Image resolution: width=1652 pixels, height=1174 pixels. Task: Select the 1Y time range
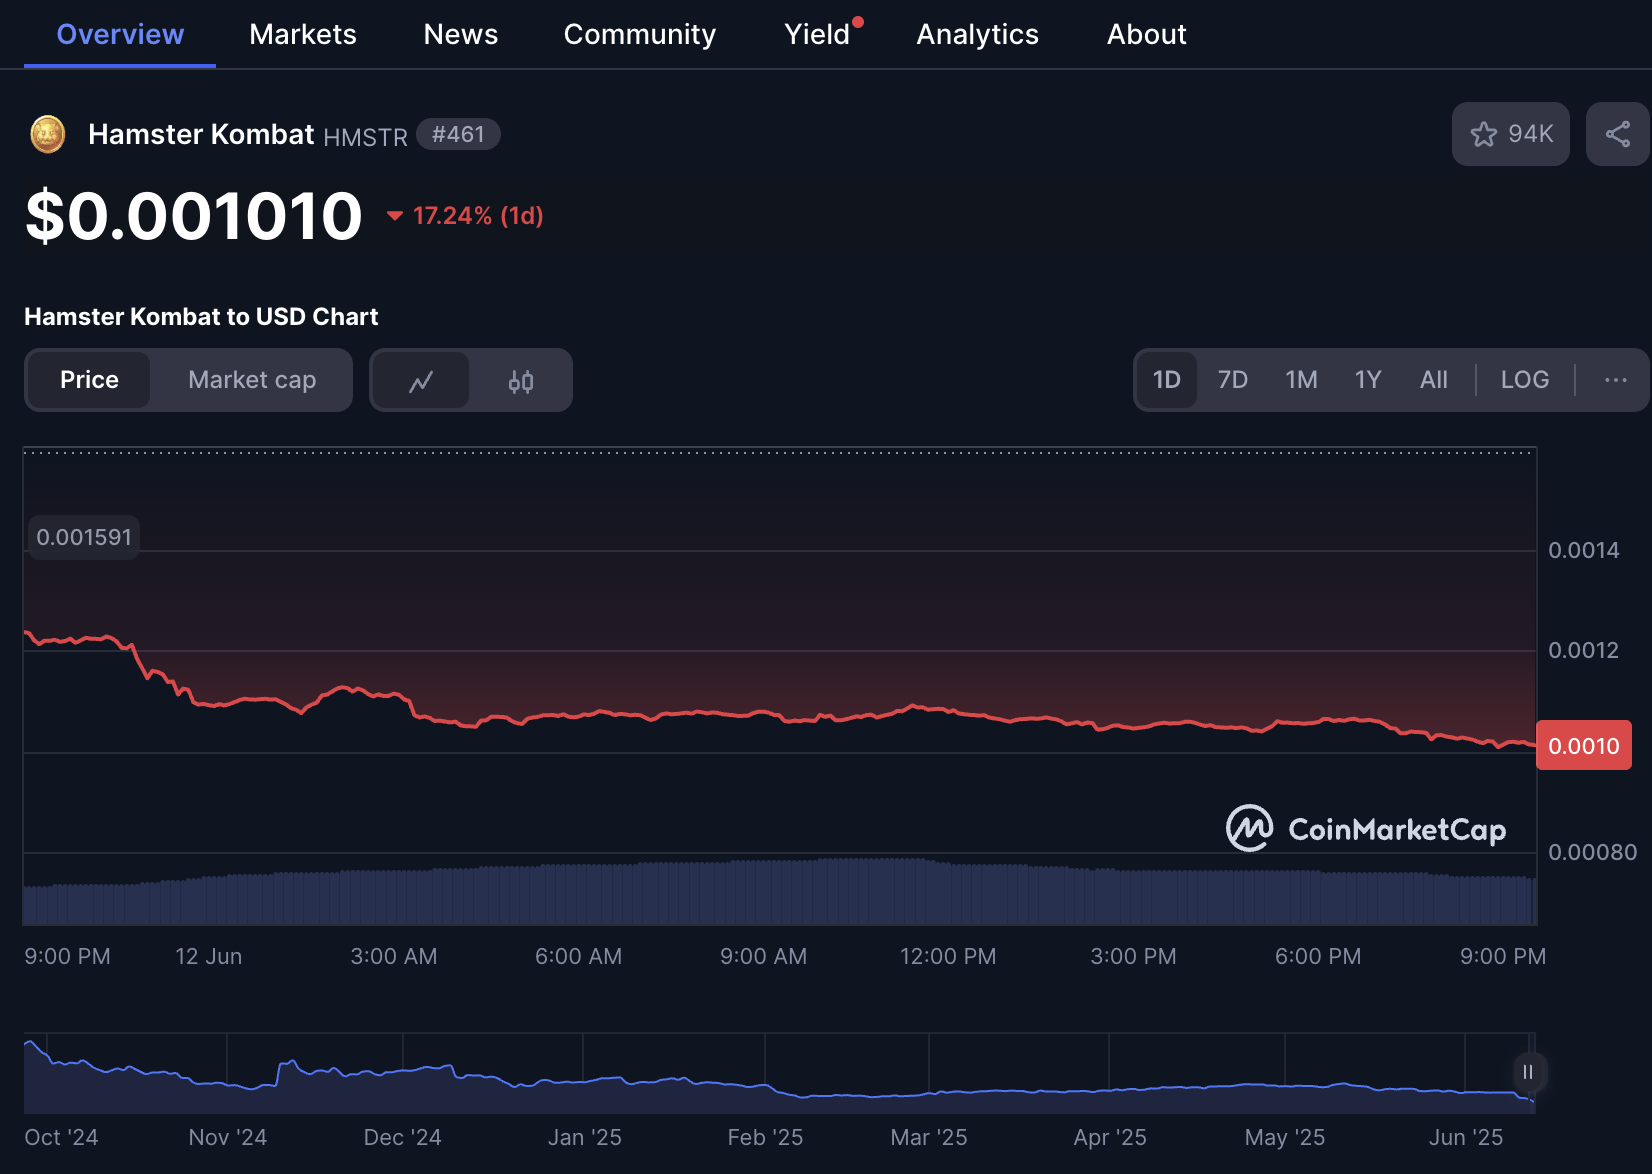click(1368, 380)
